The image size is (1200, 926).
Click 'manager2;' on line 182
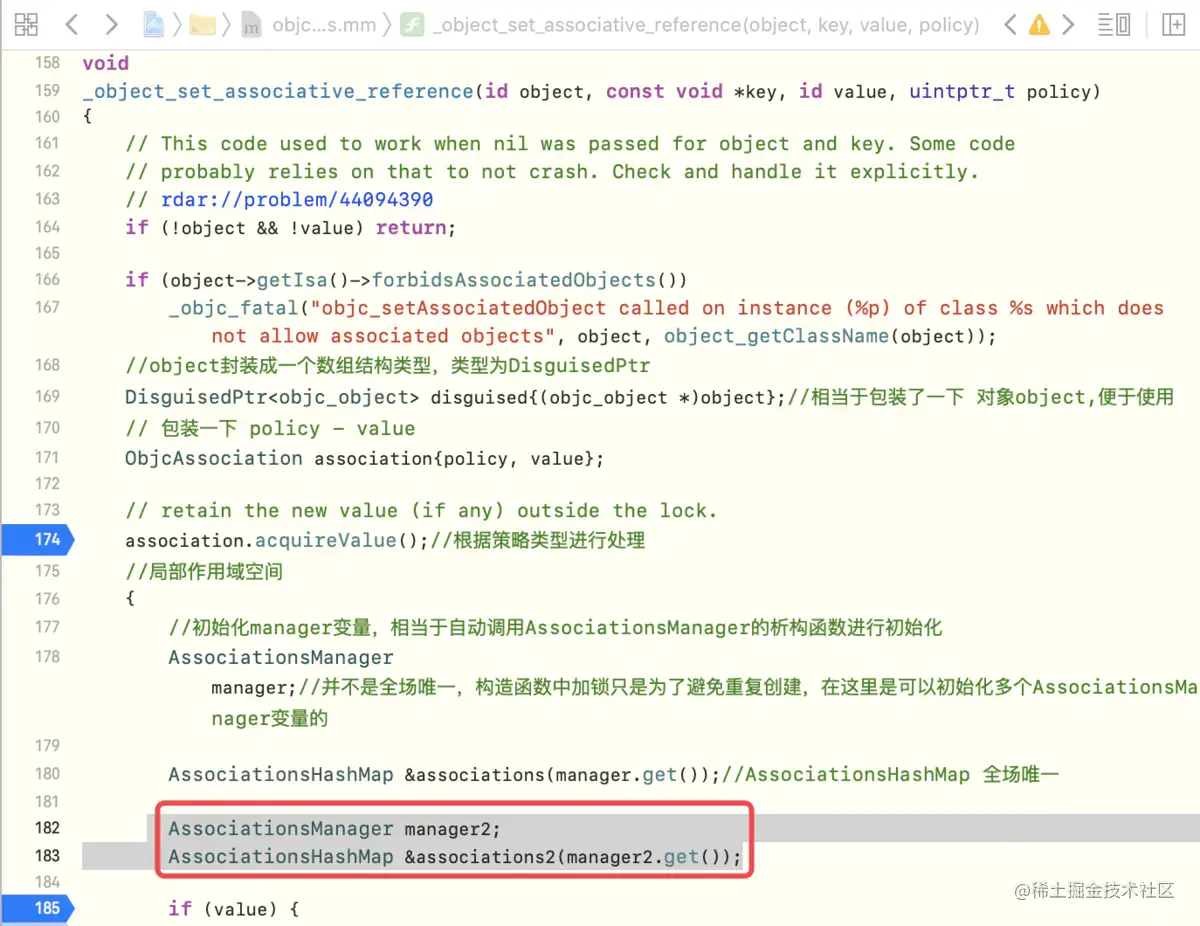[452, 828]
